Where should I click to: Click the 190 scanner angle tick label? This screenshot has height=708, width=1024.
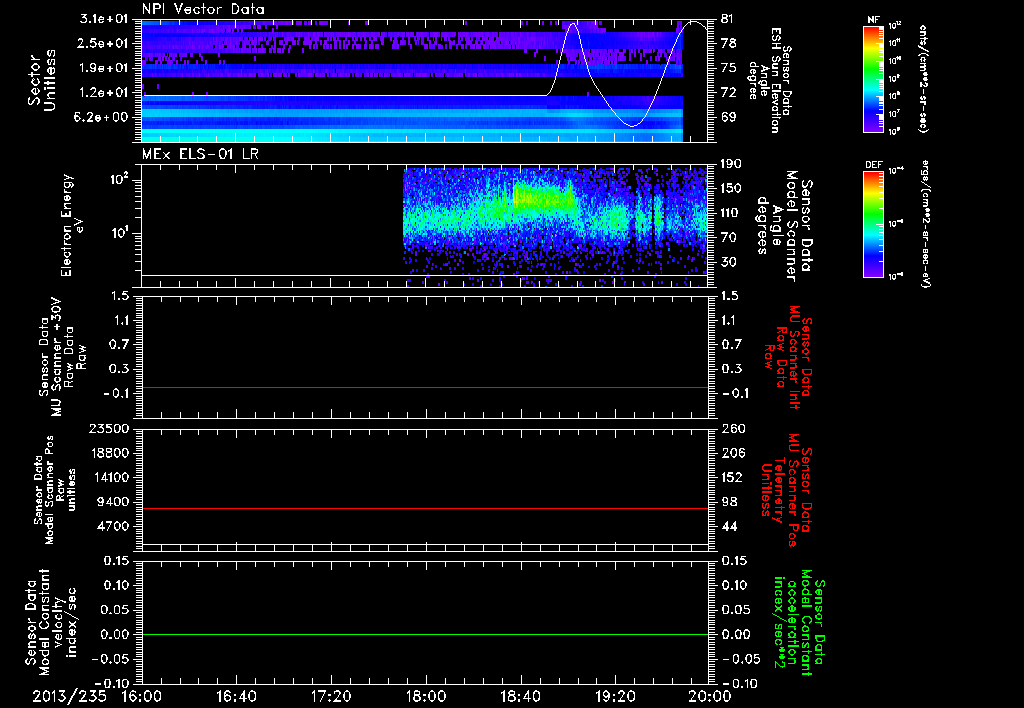pos(731,164)
